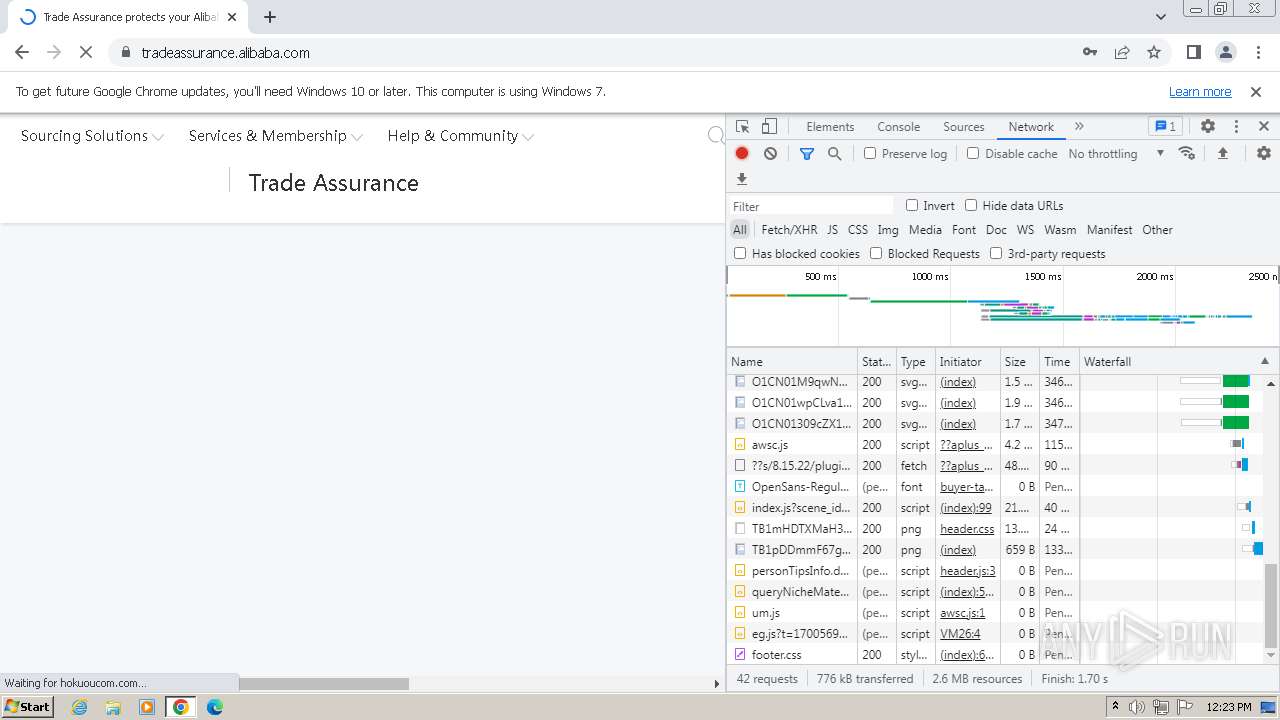
Task: Click the page back arrow
Action: (22, 53)
